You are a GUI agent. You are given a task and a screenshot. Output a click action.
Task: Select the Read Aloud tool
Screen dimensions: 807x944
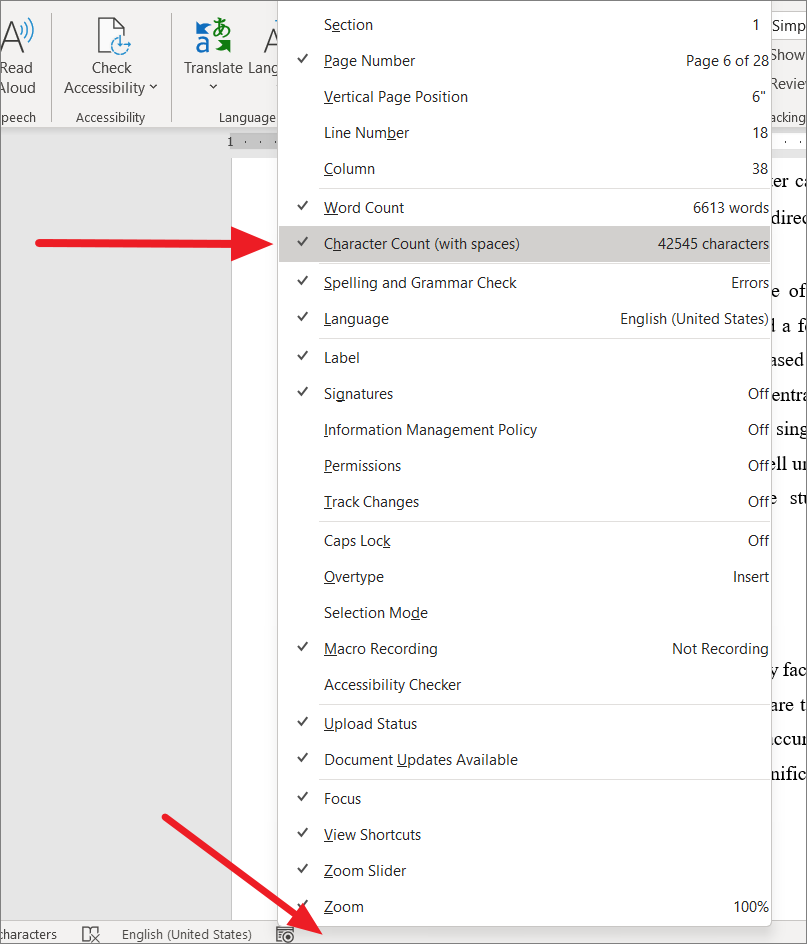pyautogui.click(x=18, y=45)
